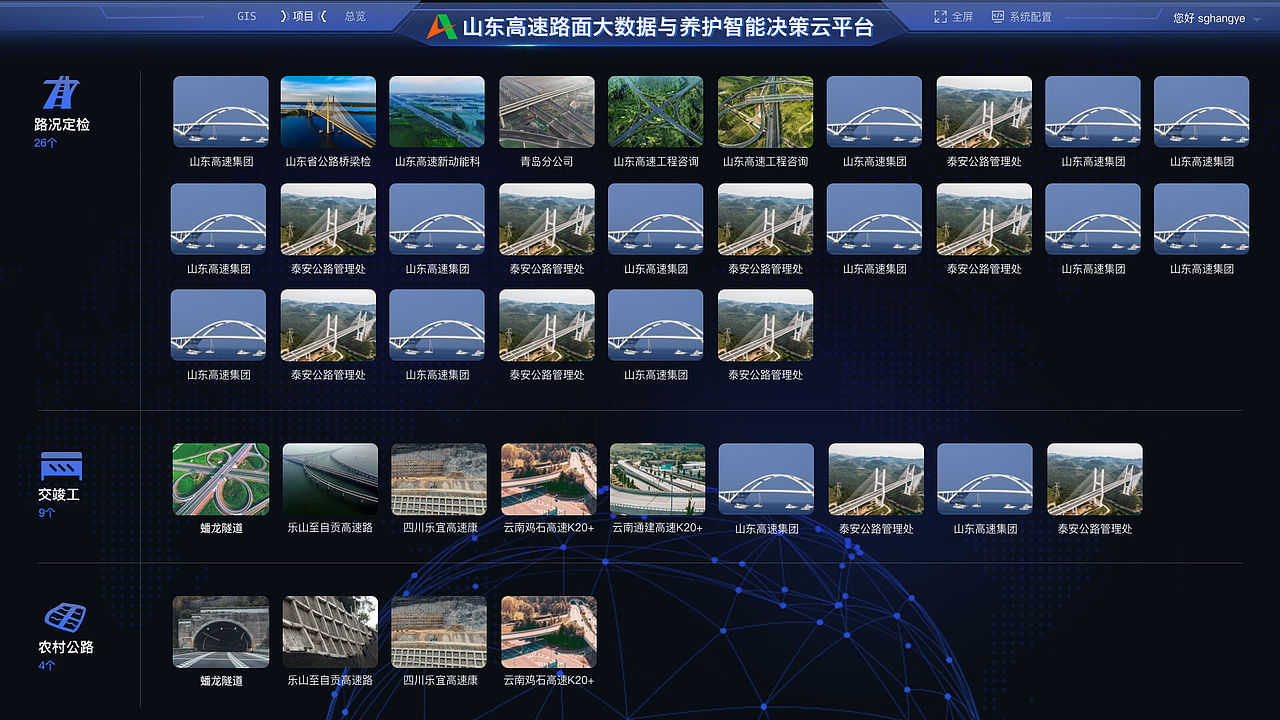Open 云南鸡石高速K20+ thumbnail in 交竣工 section
The image size is (1280, 720).
549,479
